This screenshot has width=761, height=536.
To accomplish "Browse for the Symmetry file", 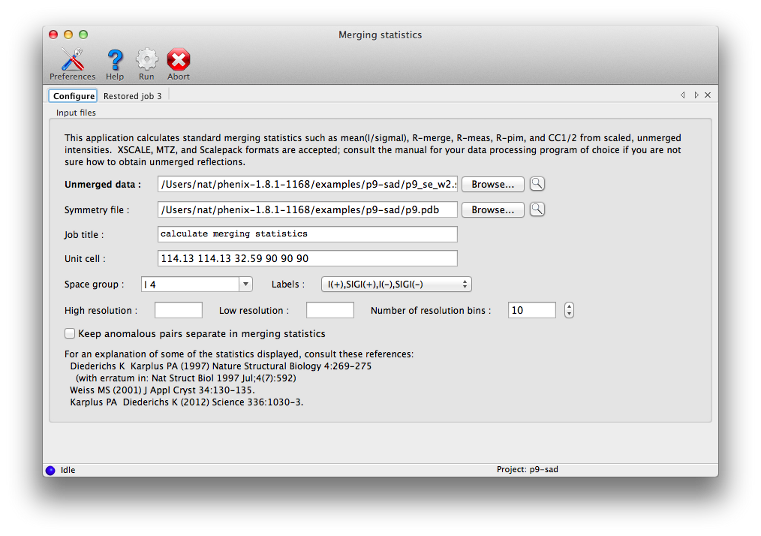I will point(492,210).
